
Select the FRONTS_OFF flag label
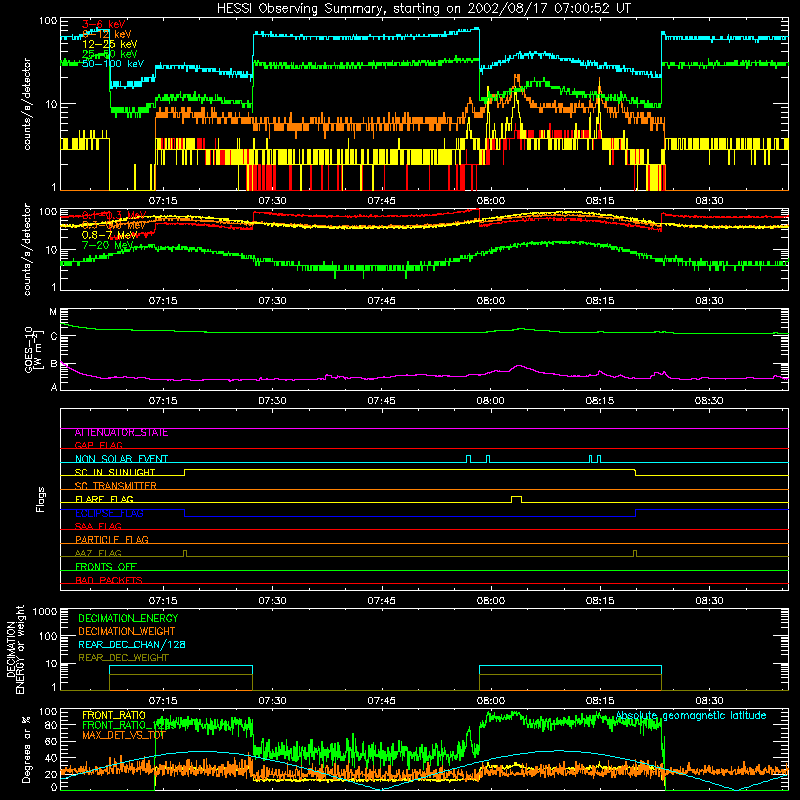[x=106, y=567]
